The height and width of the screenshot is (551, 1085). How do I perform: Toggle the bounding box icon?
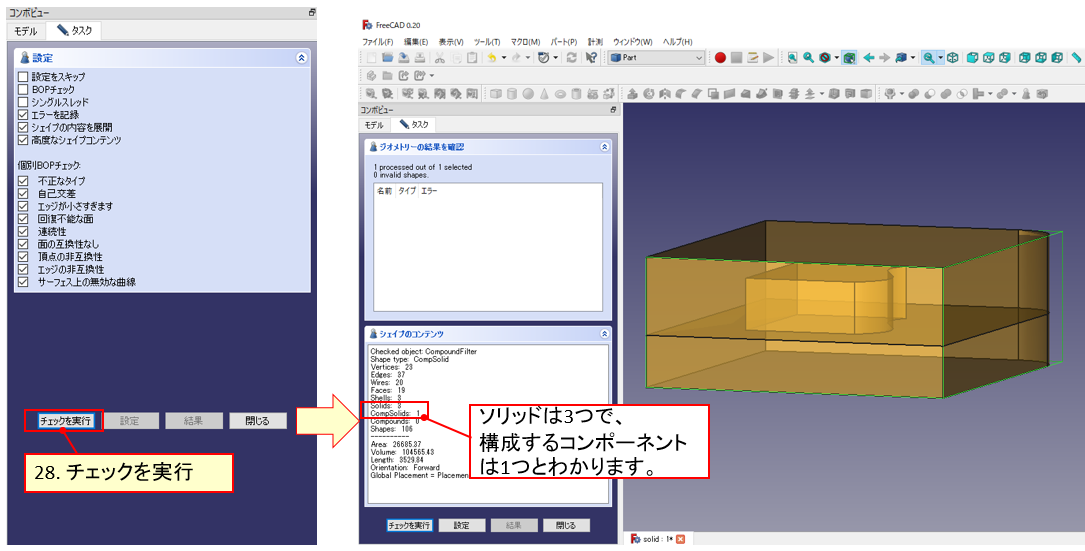click(x=849, y=57)
